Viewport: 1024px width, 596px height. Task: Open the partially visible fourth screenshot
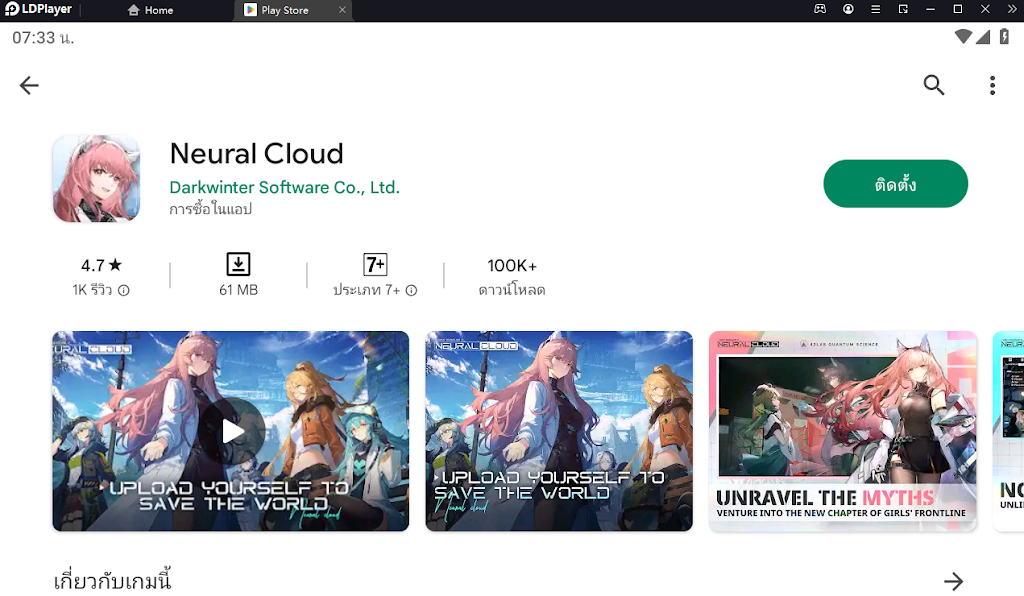click(x=1008, y=431)
